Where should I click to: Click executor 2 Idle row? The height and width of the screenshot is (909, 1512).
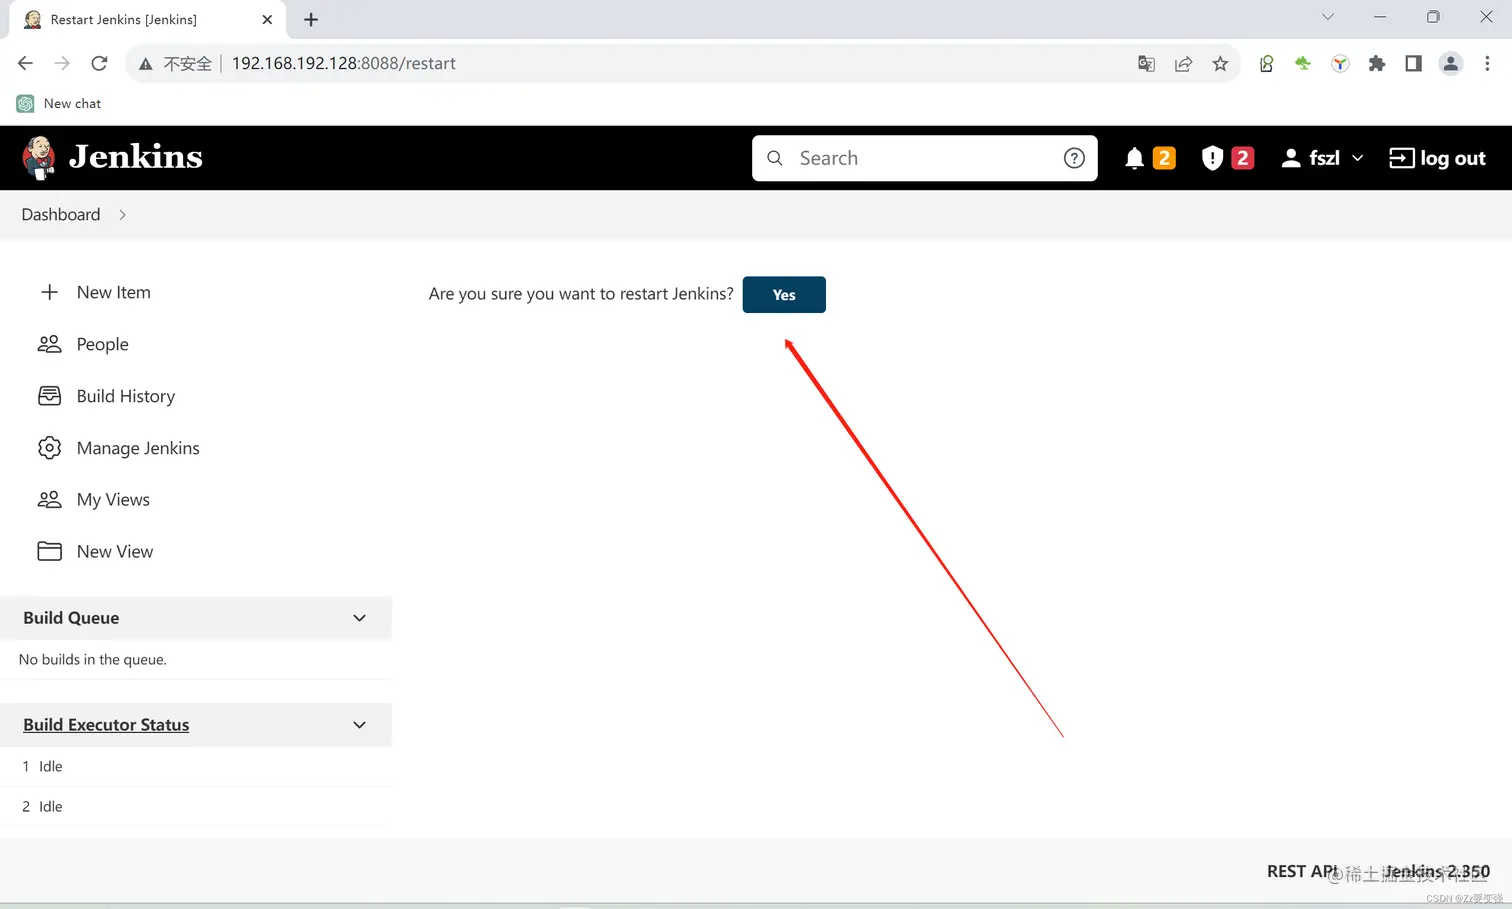point(195,807)
